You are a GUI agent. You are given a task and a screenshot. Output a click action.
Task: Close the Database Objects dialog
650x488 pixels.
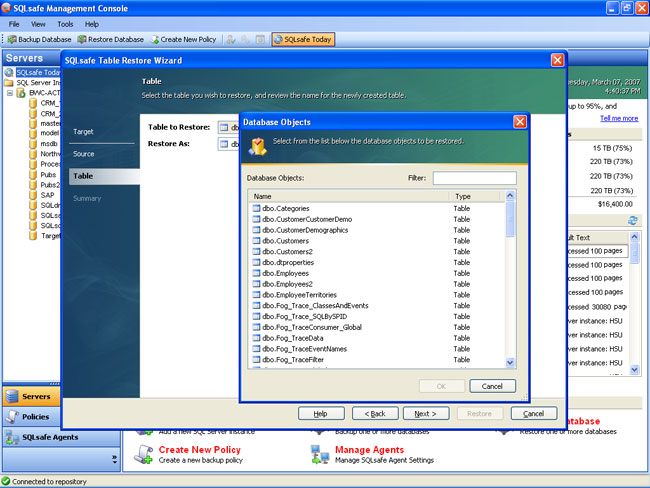coord(520,122)
